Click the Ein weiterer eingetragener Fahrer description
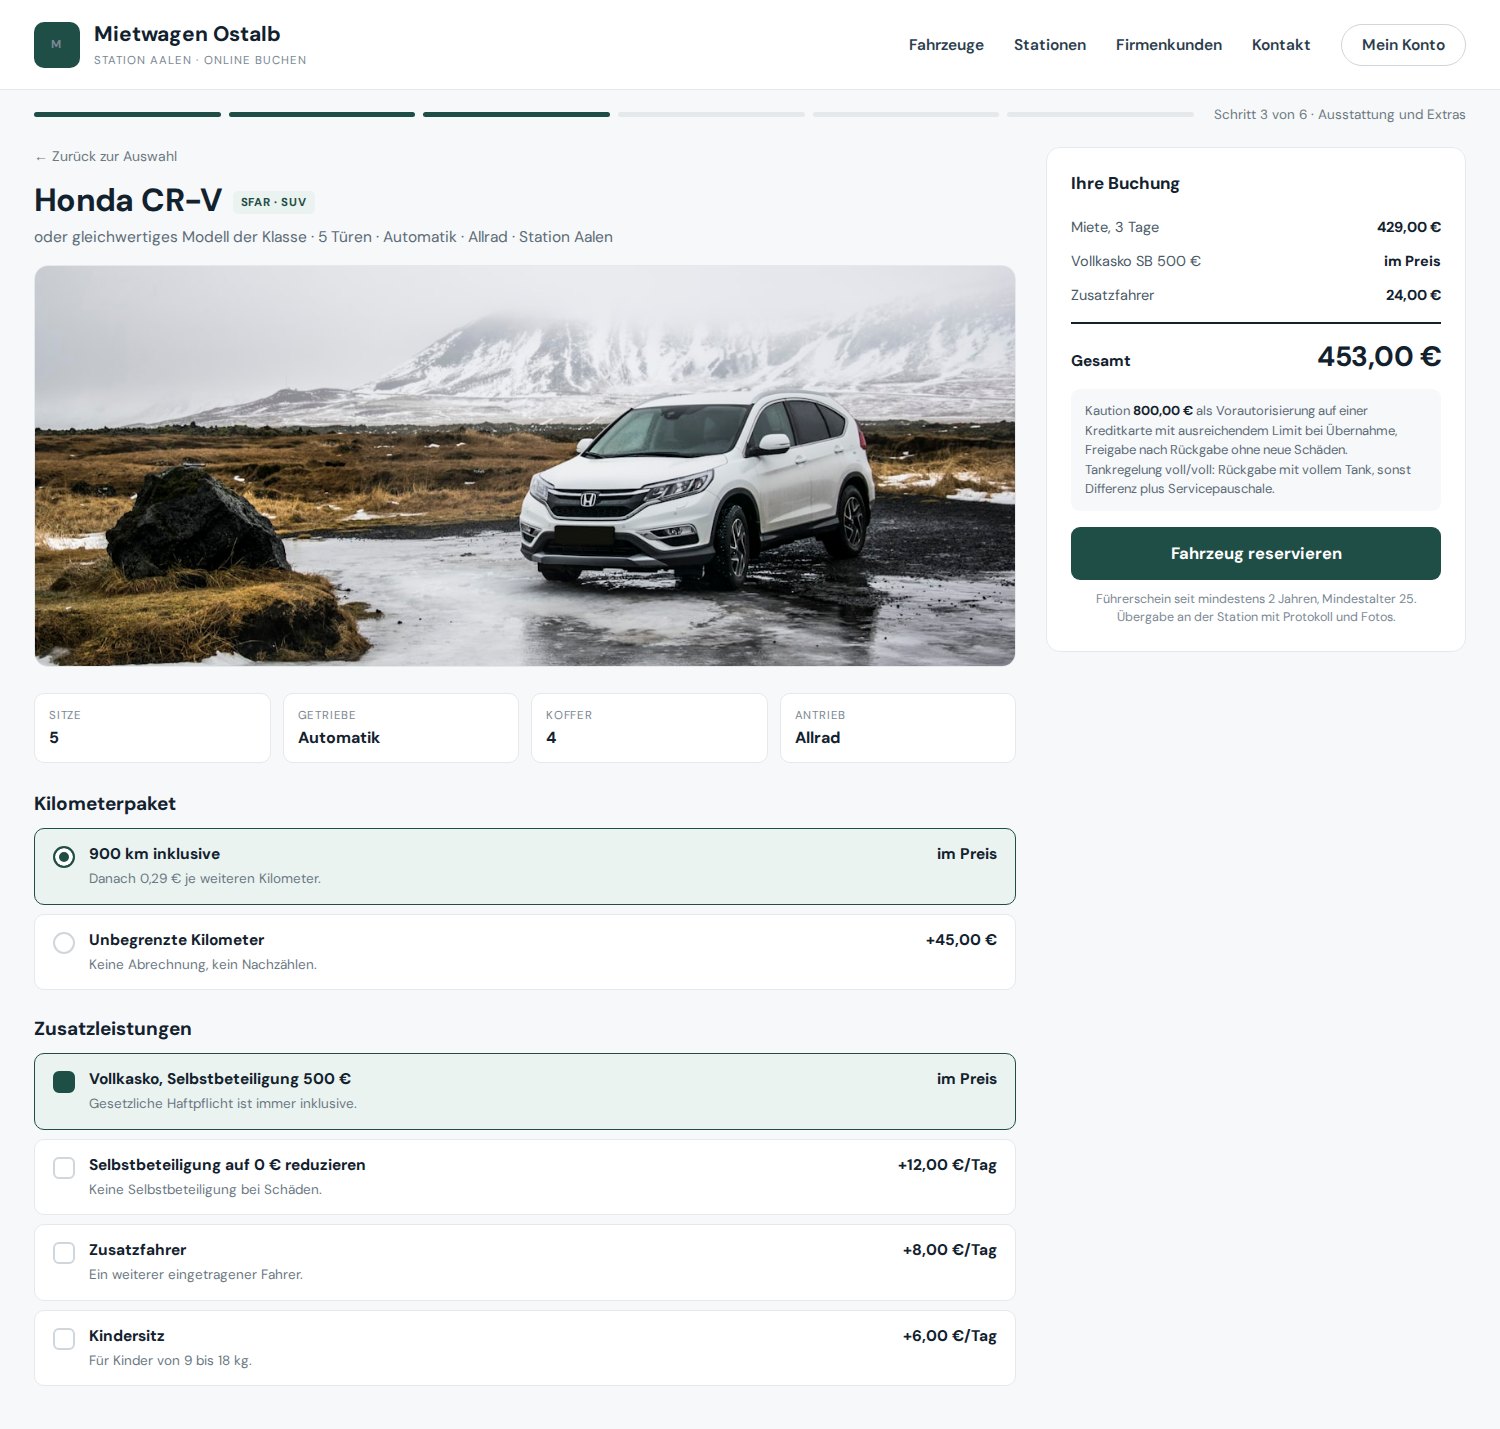 (x=196, y=1275)
